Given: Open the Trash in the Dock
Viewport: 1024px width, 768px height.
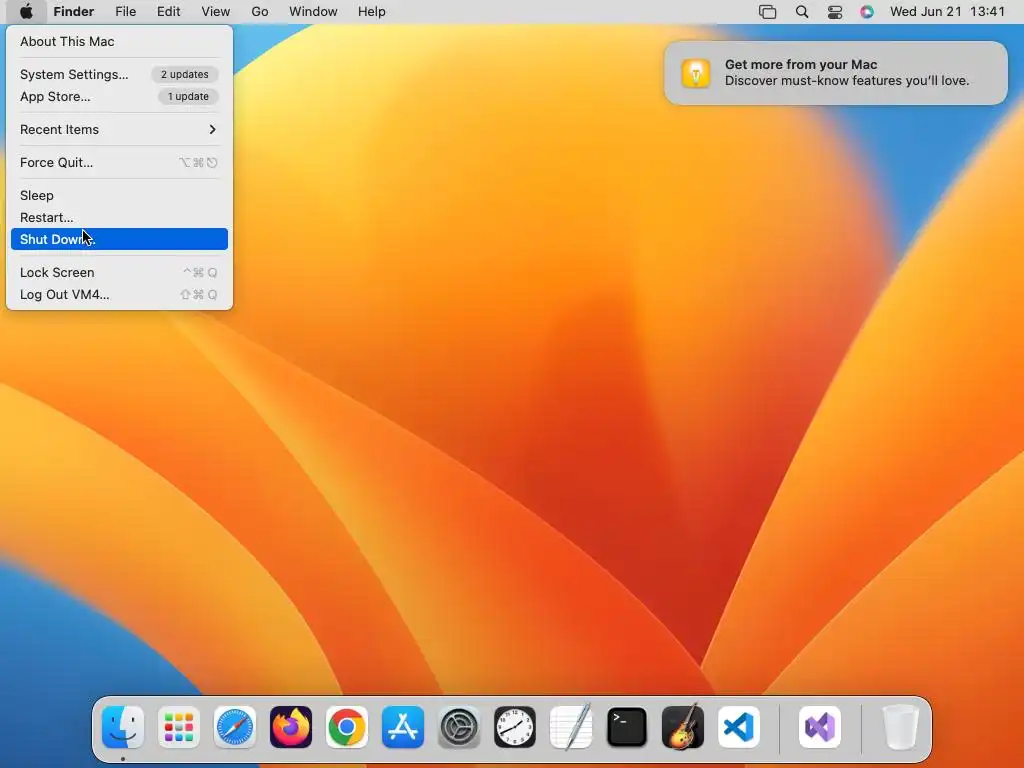Looking at the screenshot, I should click(x=901, y=727).
